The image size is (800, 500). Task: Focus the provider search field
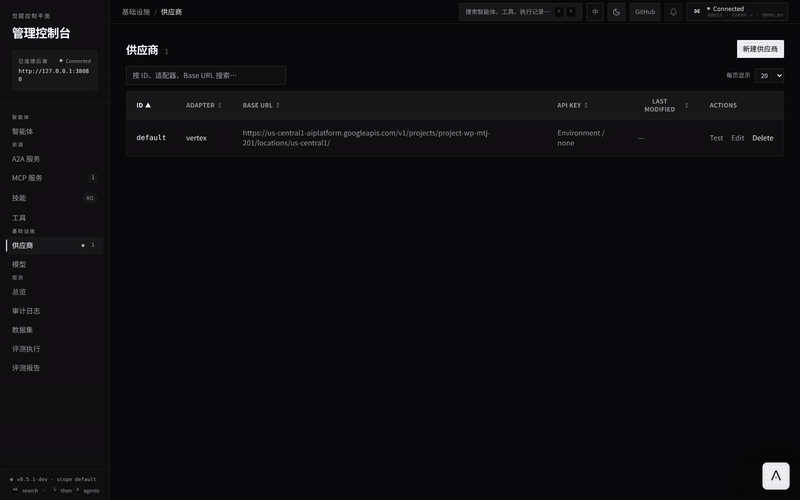206,76
